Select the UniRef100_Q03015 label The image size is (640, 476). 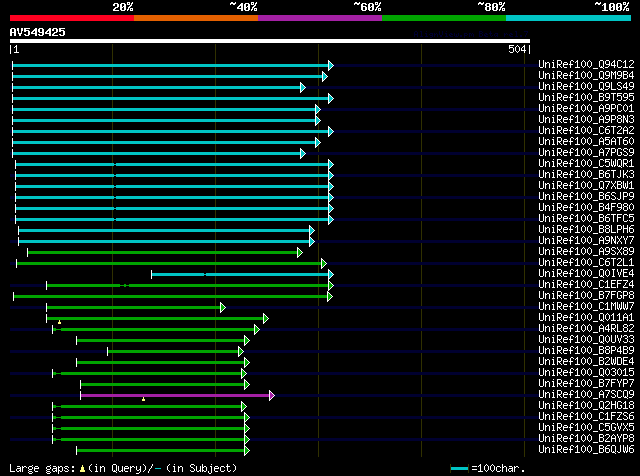(586, 373)
